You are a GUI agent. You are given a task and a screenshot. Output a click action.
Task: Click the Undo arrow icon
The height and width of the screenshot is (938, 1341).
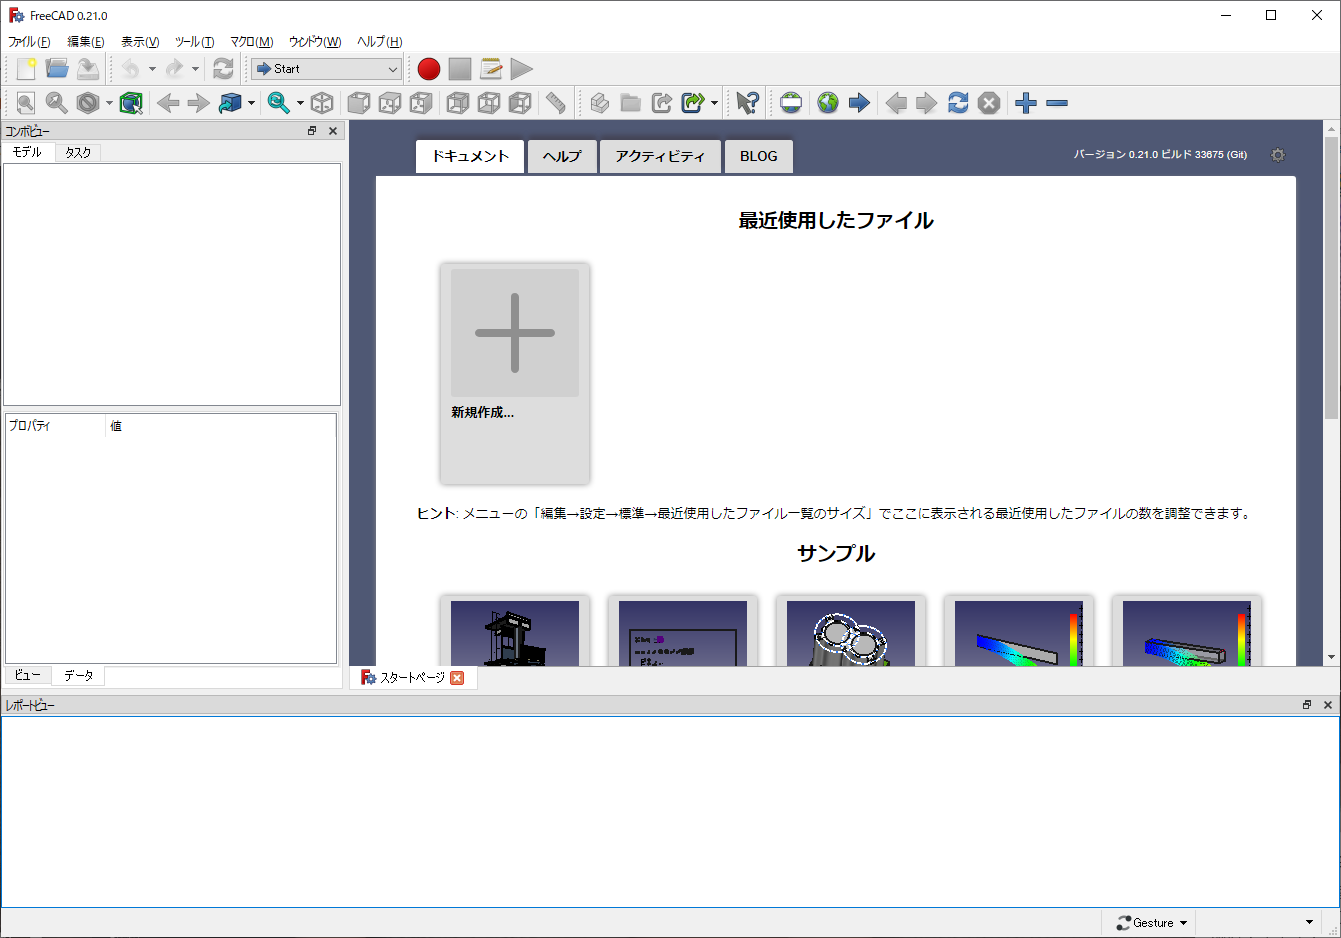point(130,69)
